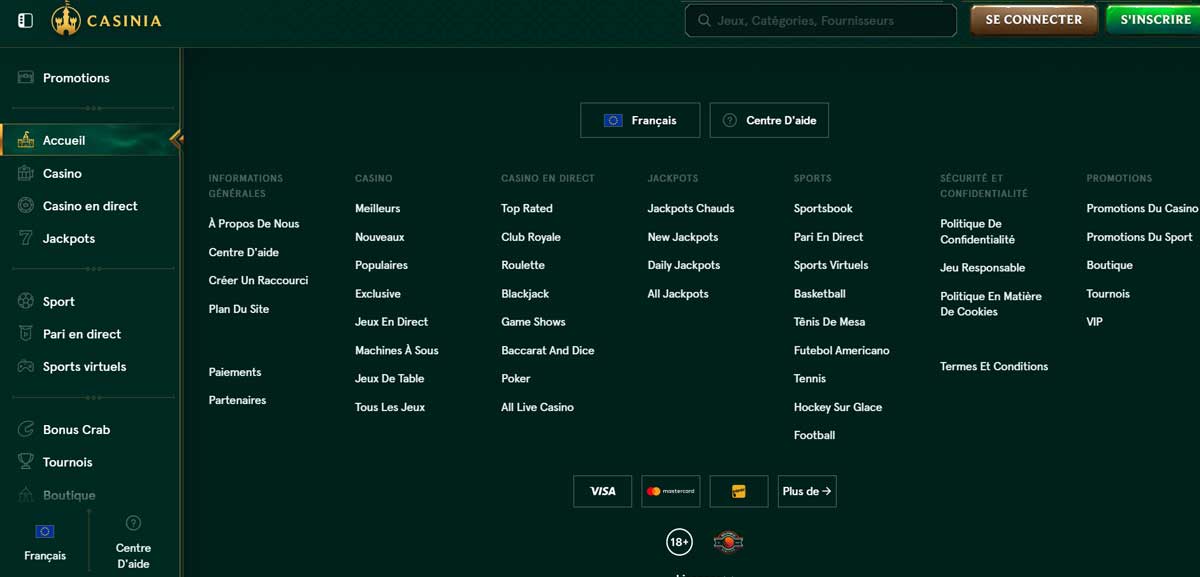Open the All Jackpots link
This screenshot has width=1200, height=577.
(x=678, y=294)
